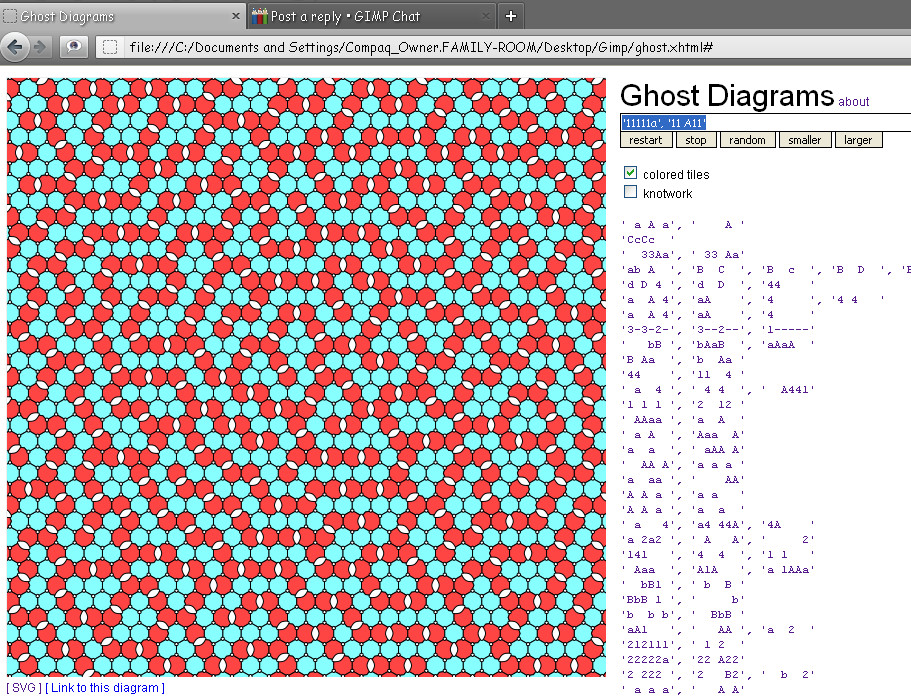Click the larger button
The height and width of the screenshot is (699, 911).
point(858,140)
